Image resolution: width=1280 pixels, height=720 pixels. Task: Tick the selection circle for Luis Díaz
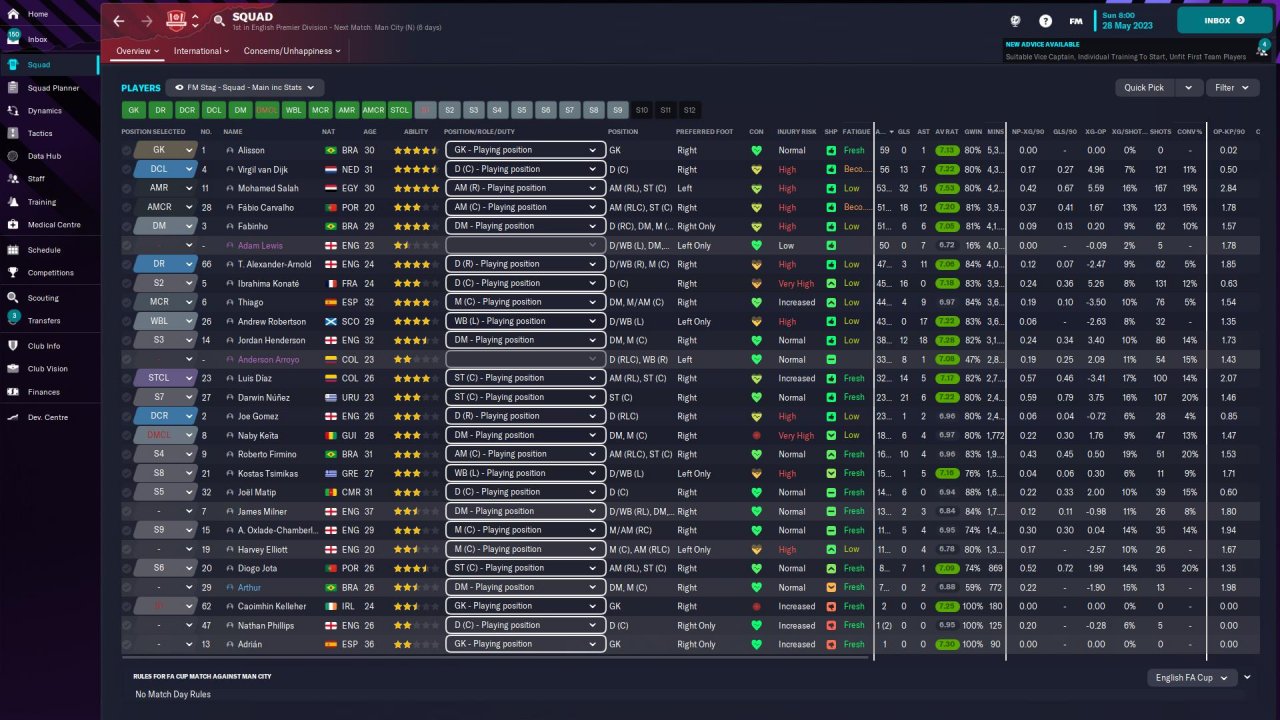click(127, 378)
